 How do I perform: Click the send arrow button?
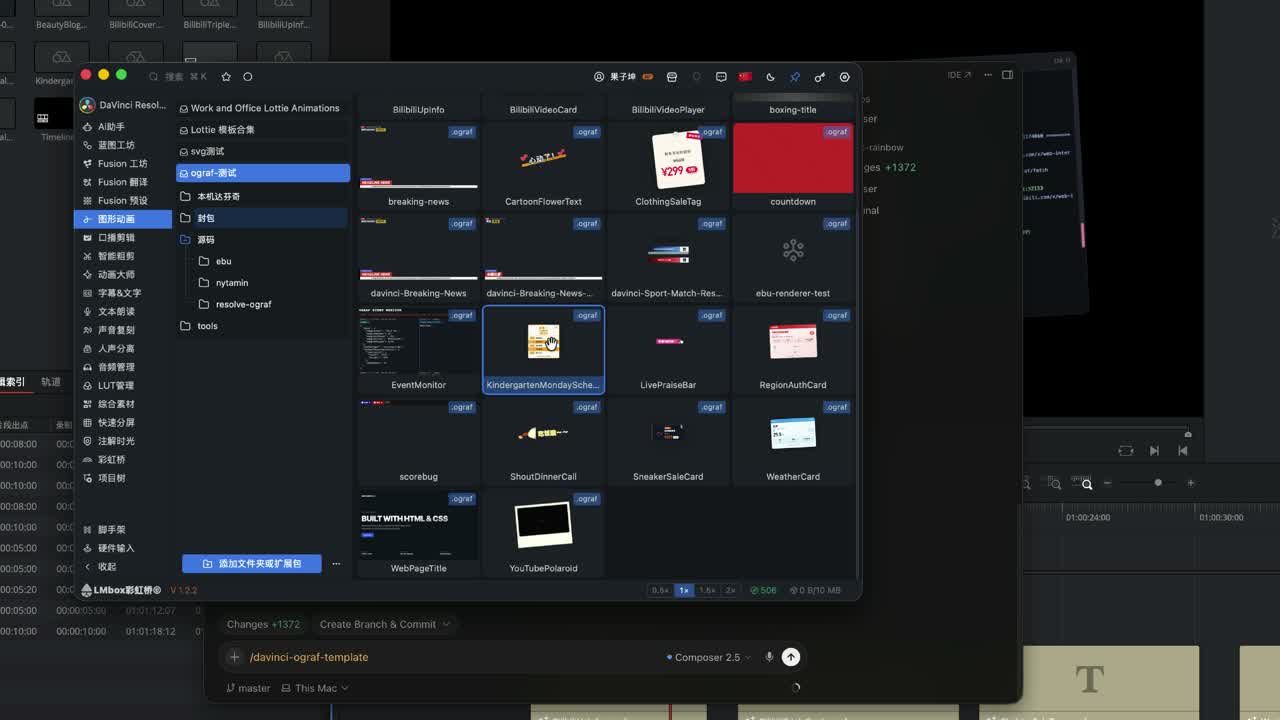791,657
